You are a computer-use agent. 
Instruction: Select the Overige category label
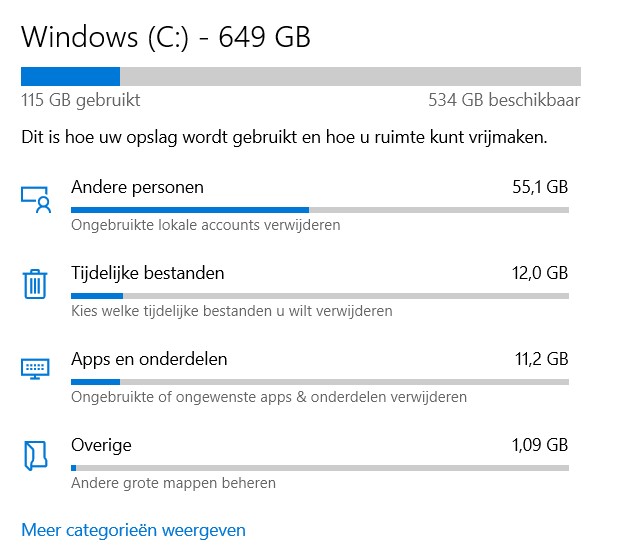point(101,445)
